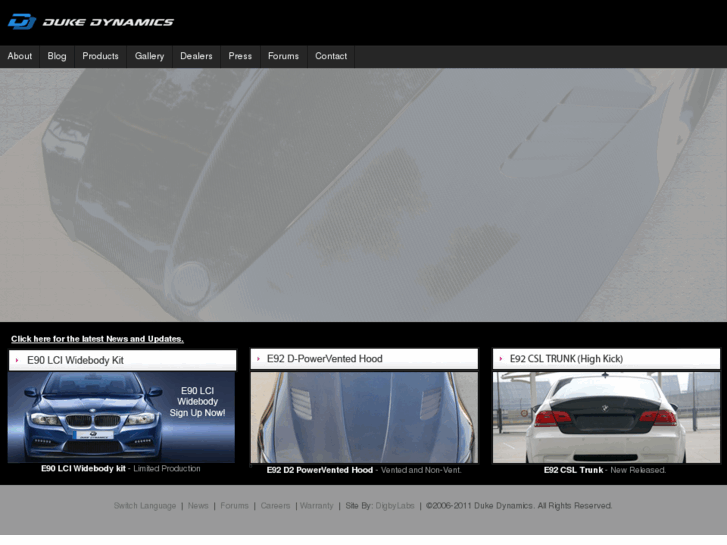Open the vented hood thumbnail image
Viewport: 727px width, 545px height.
[x=364, y=417]
